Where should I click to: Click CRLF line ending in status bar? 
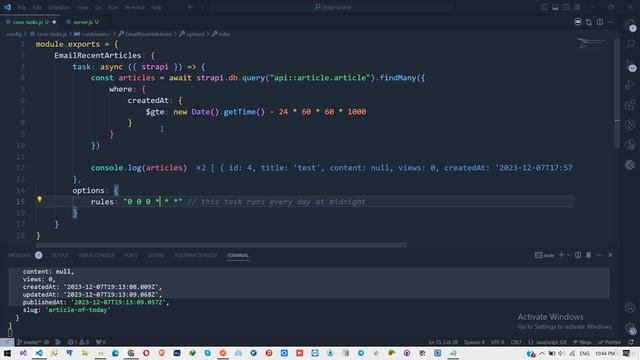point(516,342)
